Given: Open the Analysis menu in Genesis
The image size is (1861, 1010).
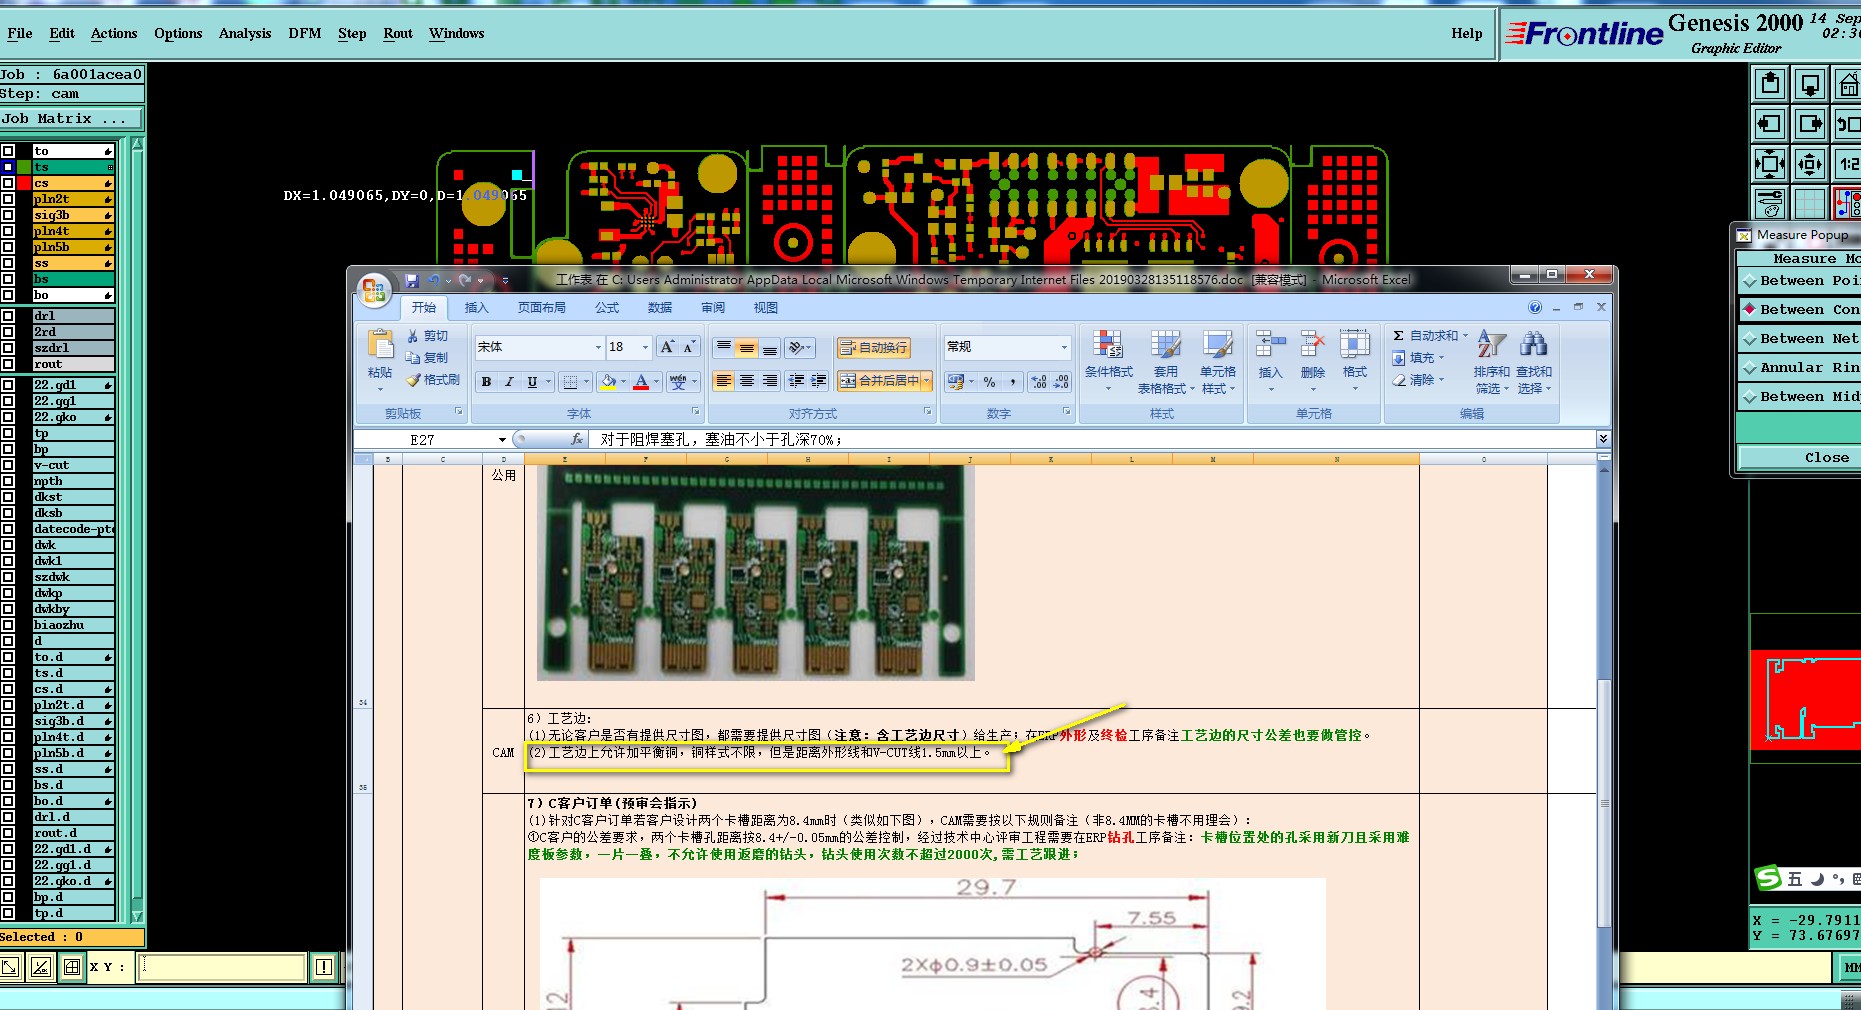Looking at the screenshot, I should 245,33.
